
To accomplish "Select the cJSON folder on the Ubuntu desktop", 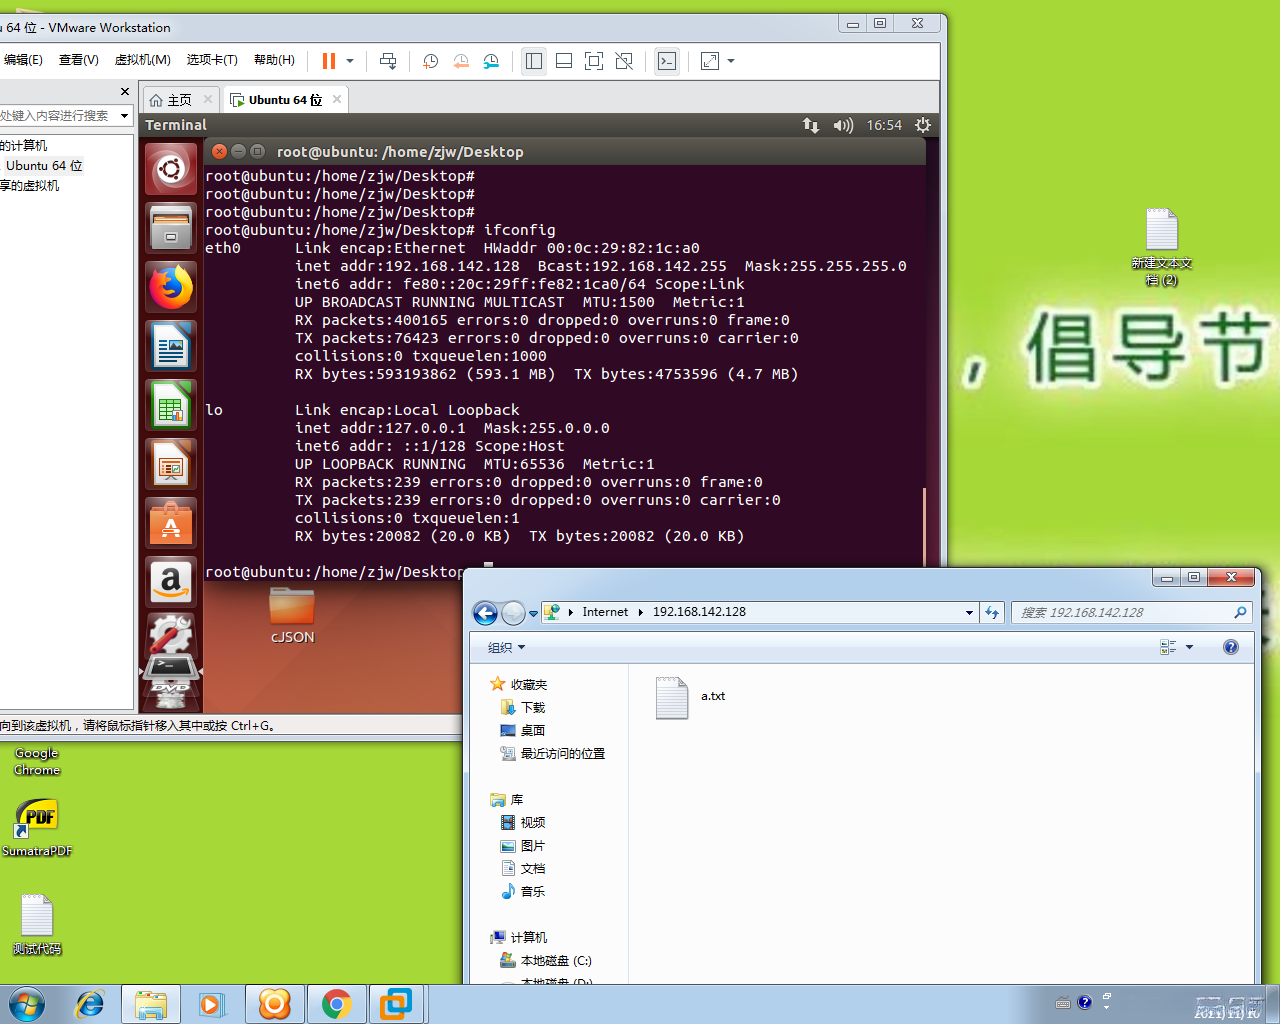I will click(x=292, y=616).
